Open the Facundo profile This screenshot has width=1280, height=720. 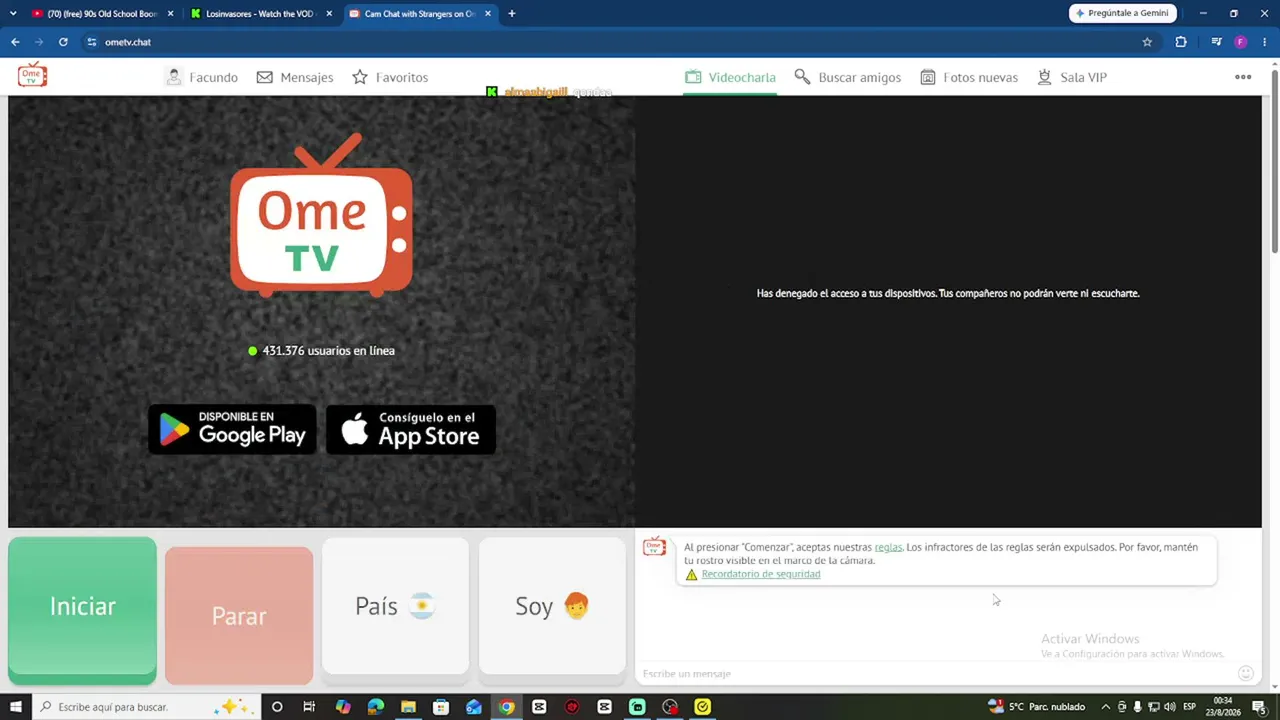tap(202, 77)
